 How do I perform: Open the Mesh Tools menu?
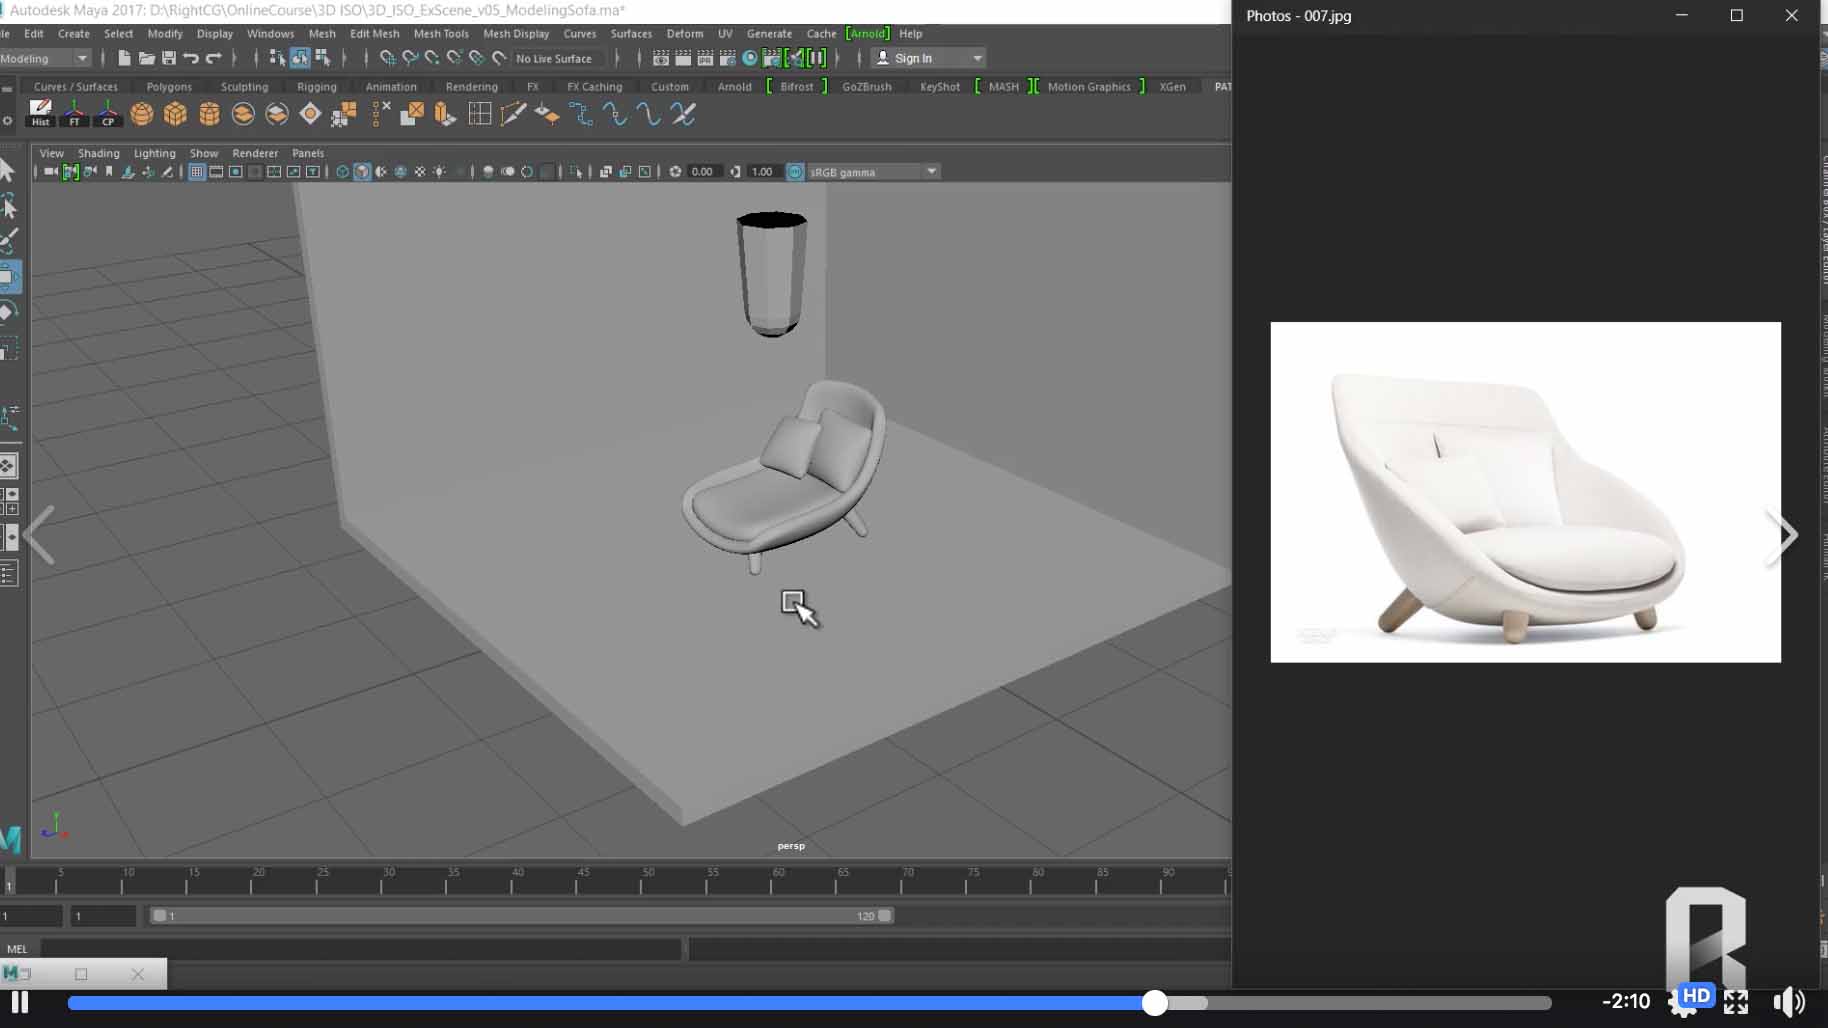(440, 33)
